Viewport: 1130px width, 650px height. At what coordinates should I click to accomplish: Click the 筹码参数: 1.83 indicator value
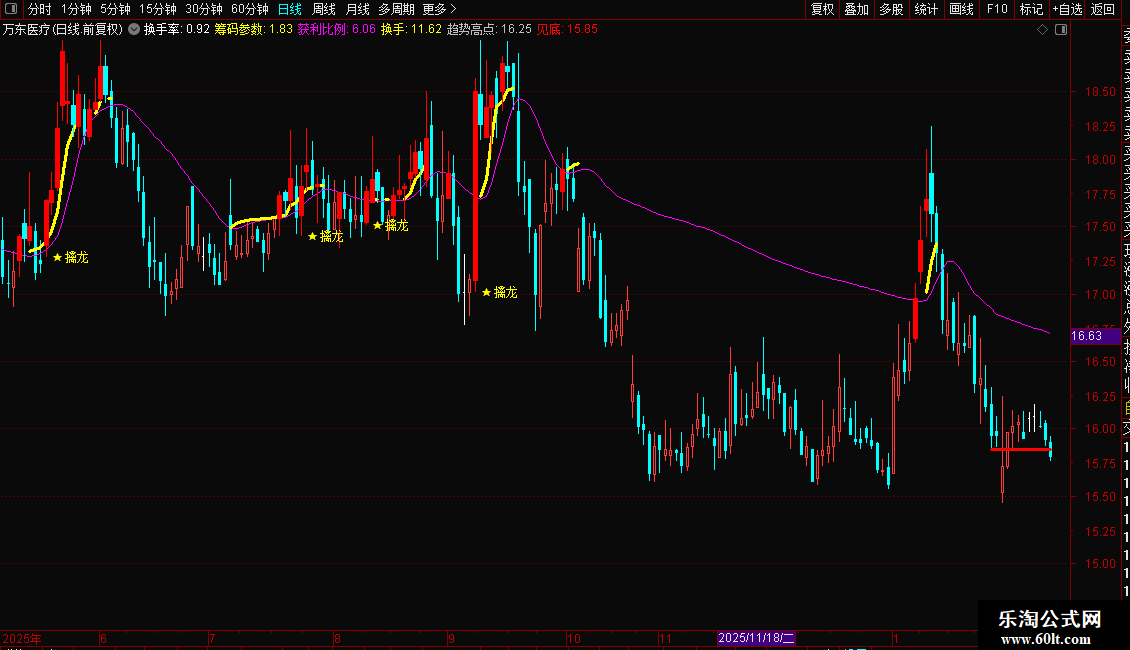254,30
